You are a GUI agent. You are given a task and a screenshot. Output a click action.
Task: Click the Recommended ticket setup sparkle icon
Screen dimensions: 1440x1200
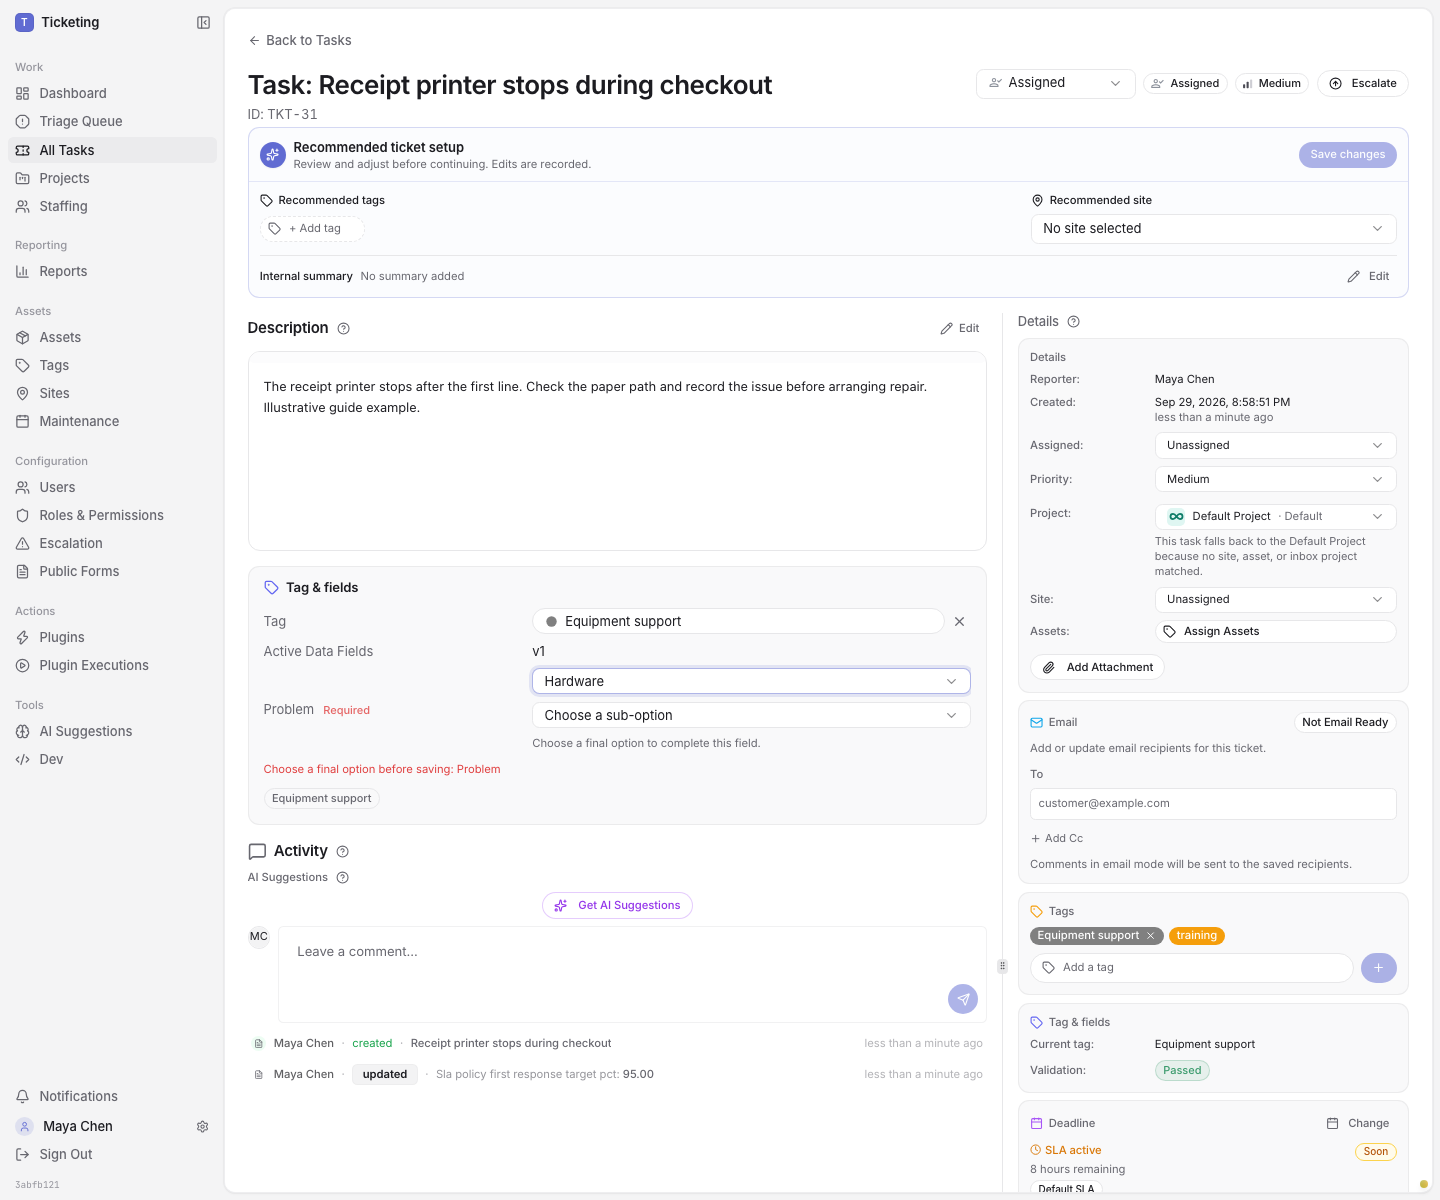point(272,155)
